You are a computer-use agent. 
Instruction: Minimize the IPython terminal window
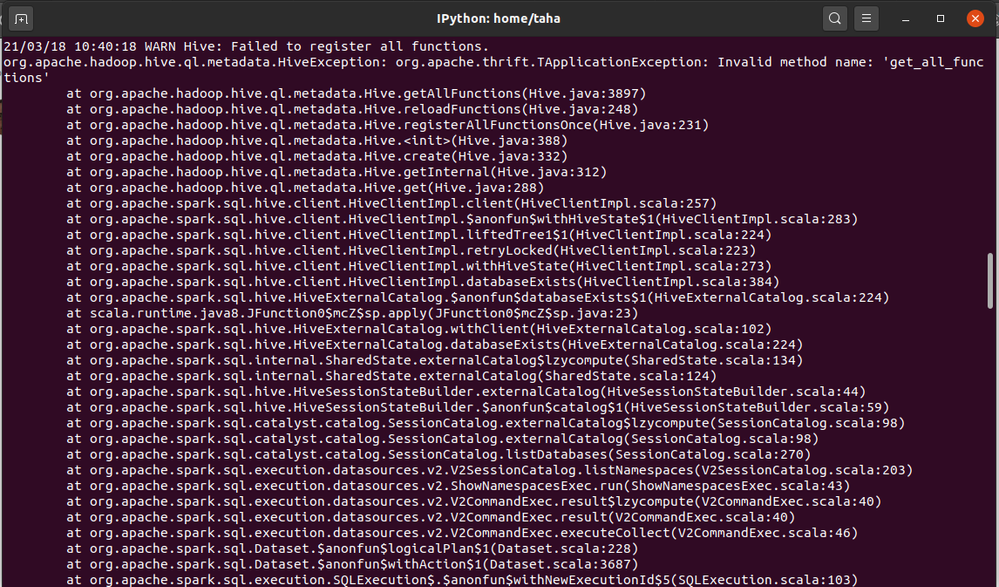click(905, 18)
